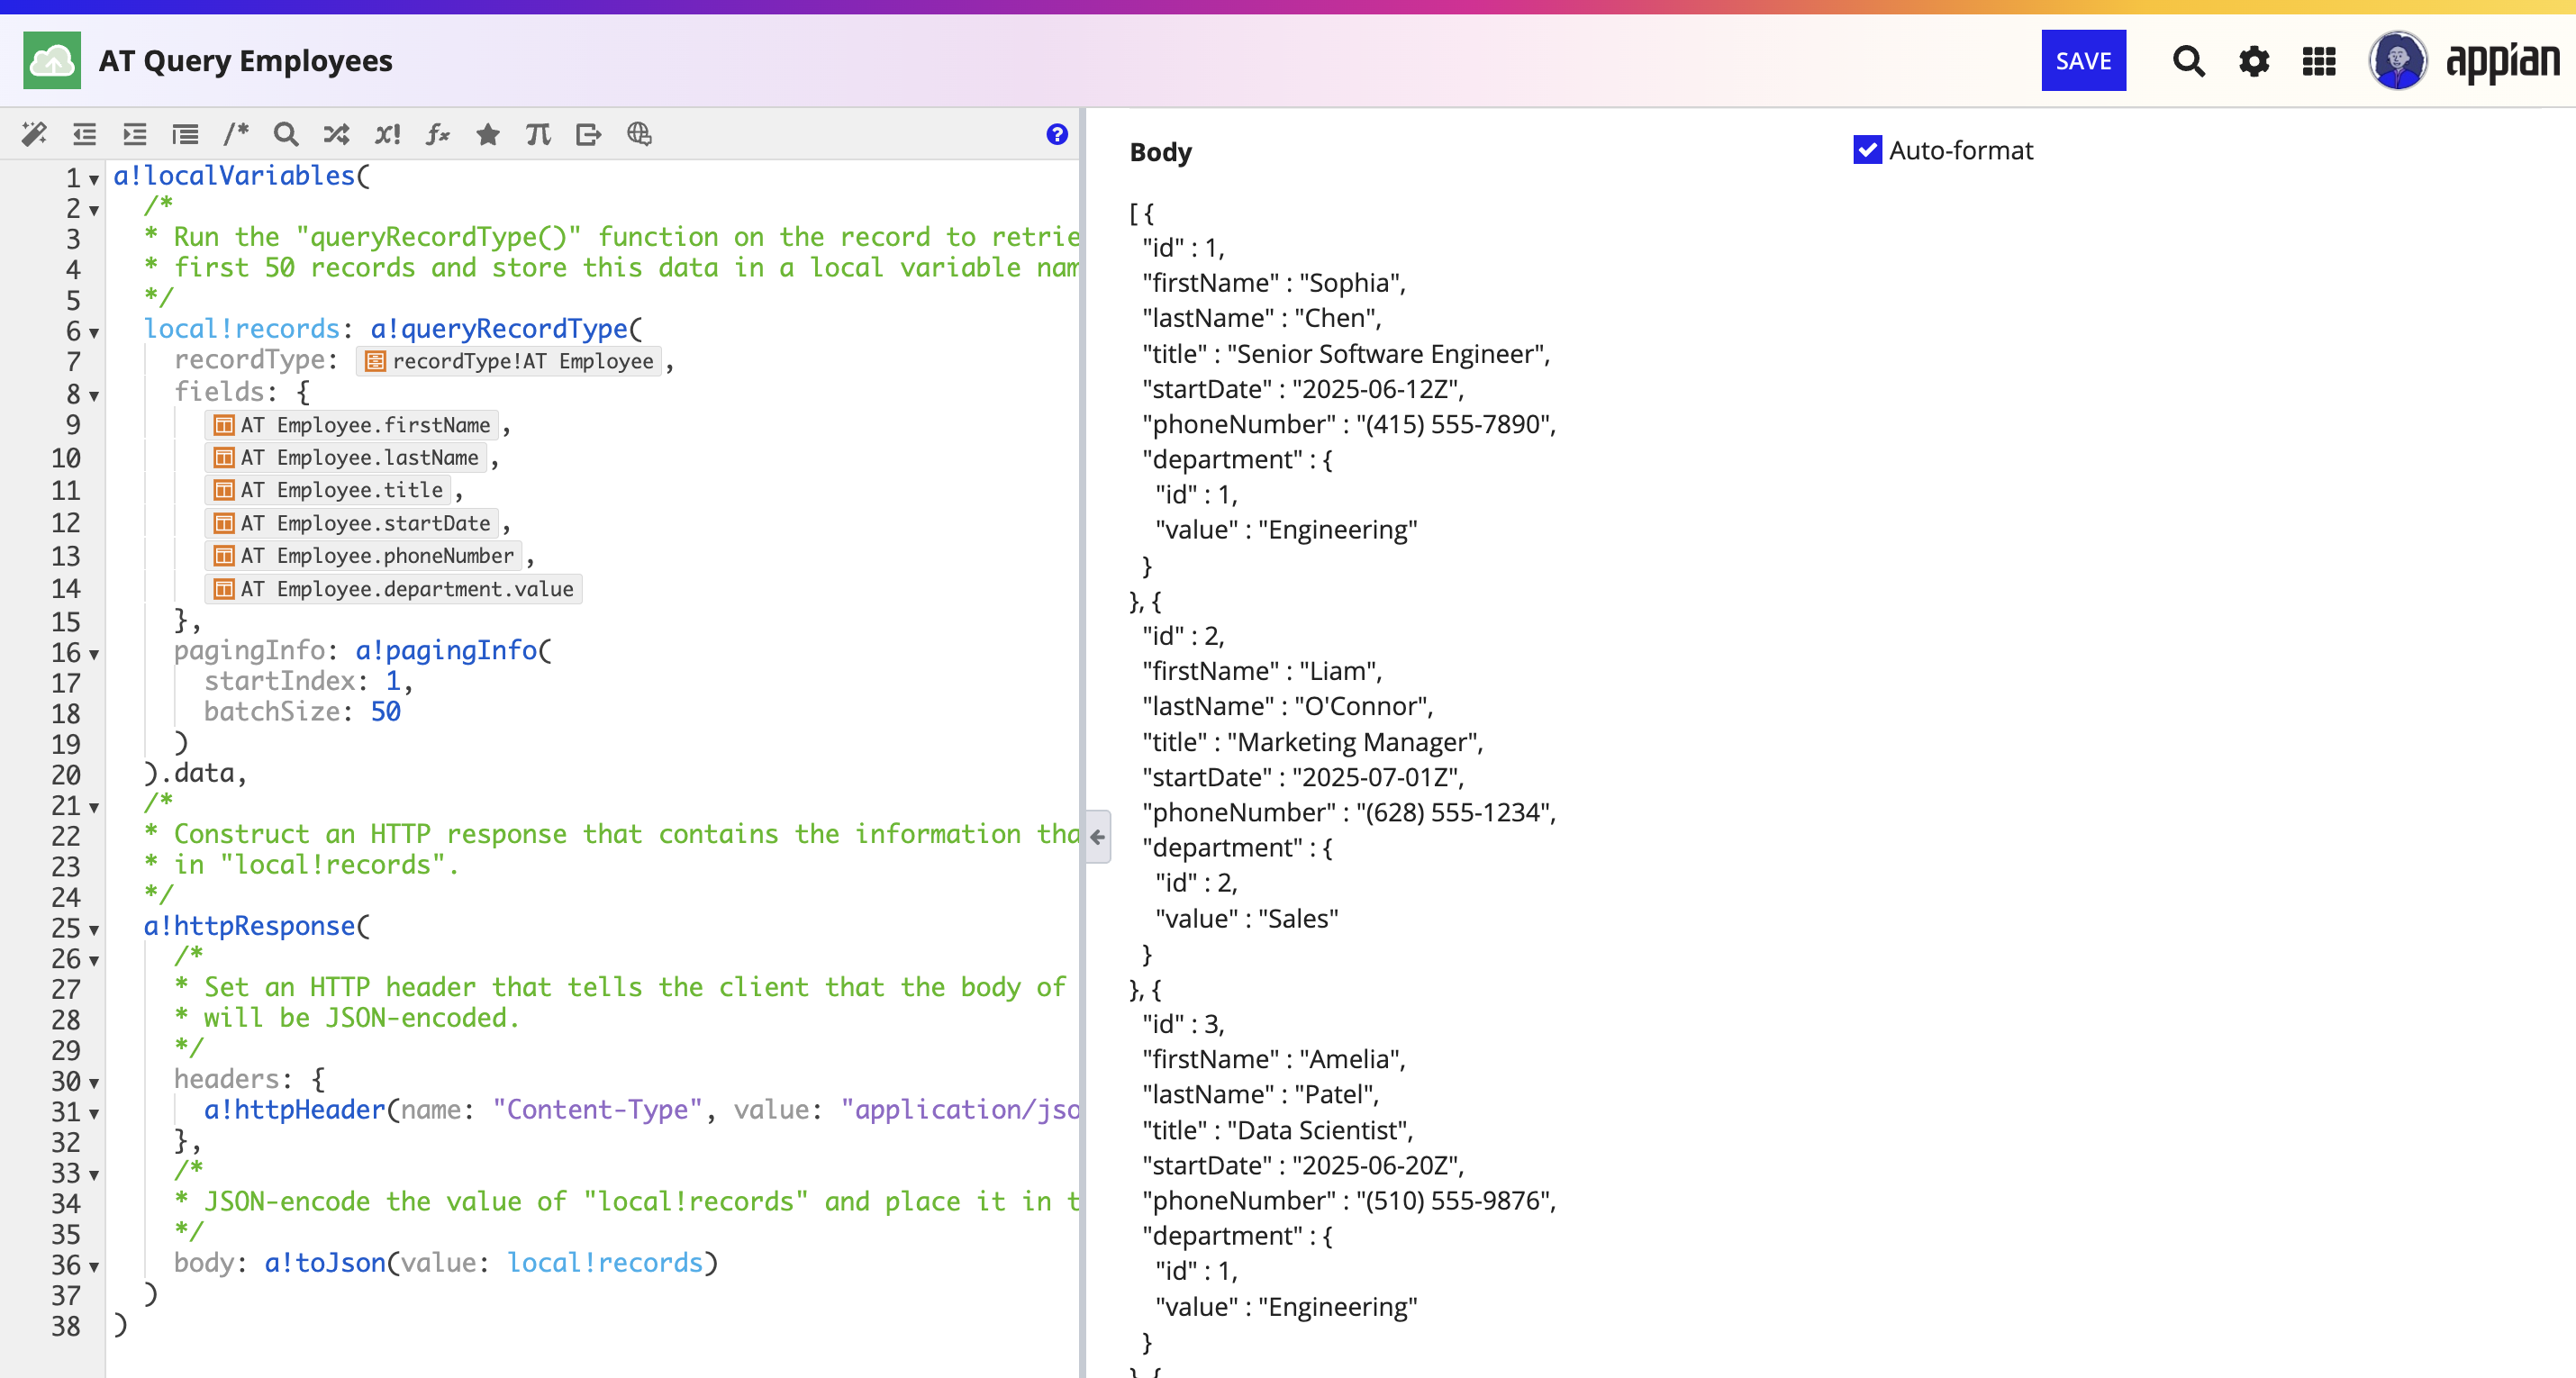The height and width of the screenshot is (1378, 2576).
Task: Click the recordType!AT Employee reference icon
Action: (x=375, y=361)
